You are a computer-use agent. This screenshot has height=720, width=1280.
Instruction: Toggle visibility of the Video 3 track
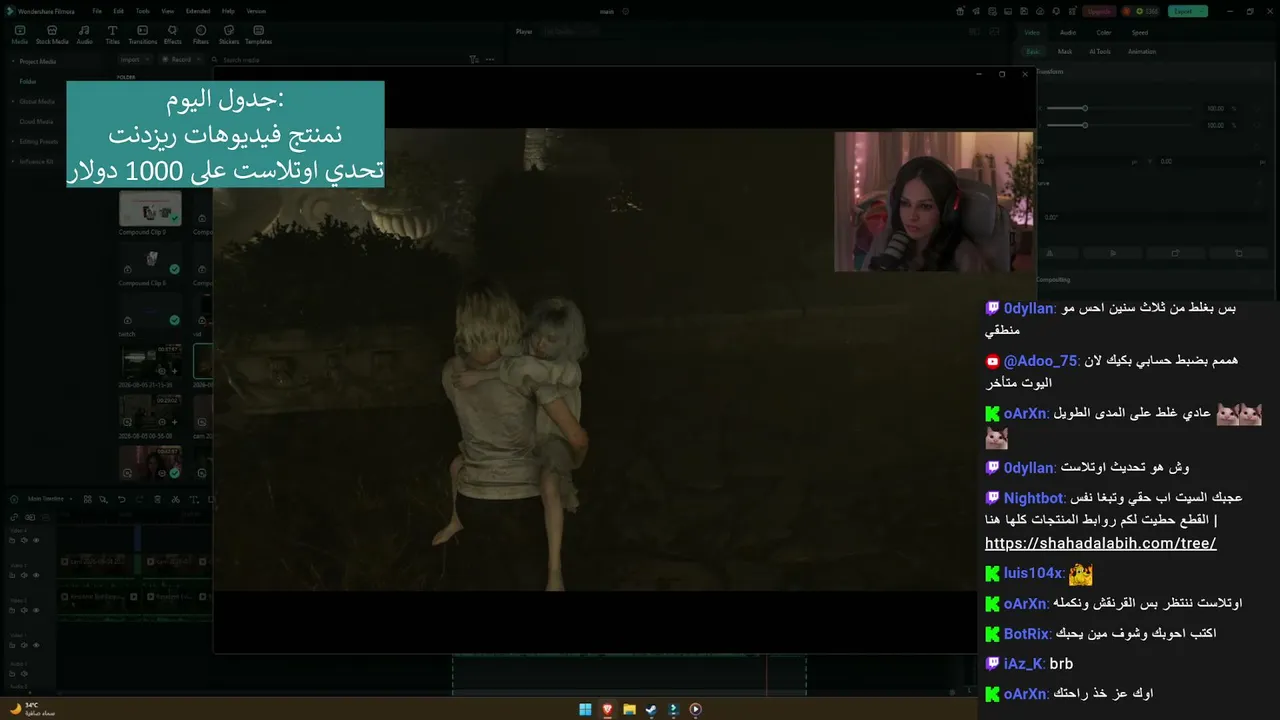(x=36, y=575)
